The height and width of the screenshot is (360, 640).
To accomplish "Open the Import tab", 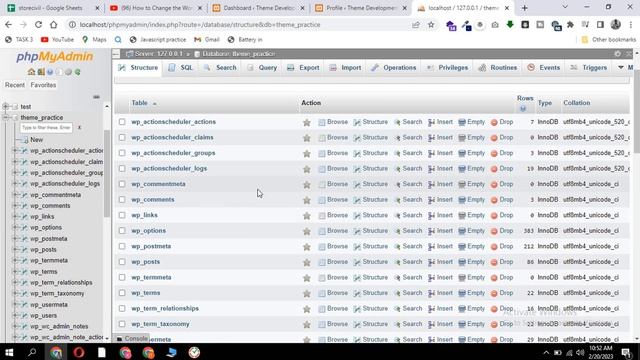I will [346, 68].
